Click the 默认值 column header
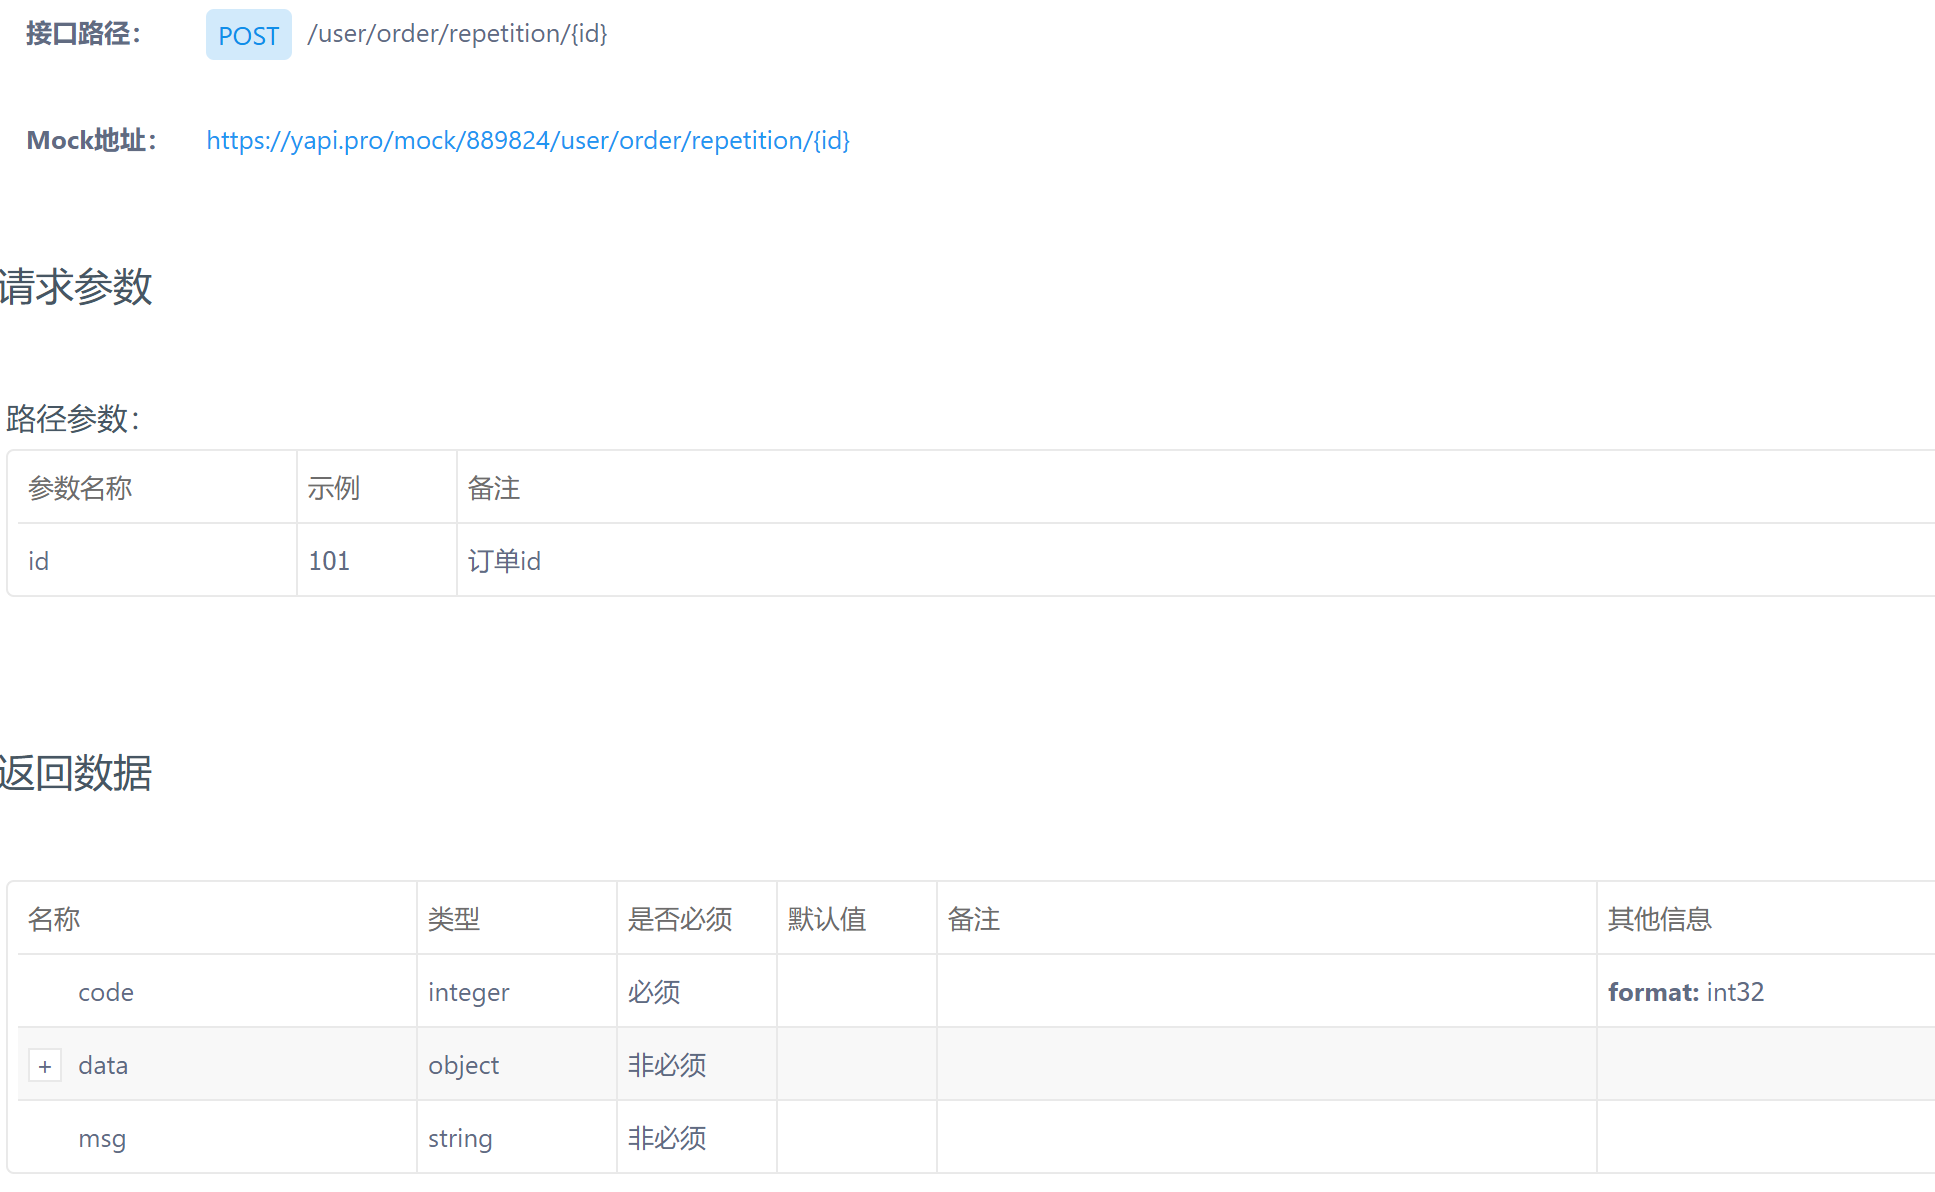Viewport: 1935px width, 1192px height. point(827,919)
